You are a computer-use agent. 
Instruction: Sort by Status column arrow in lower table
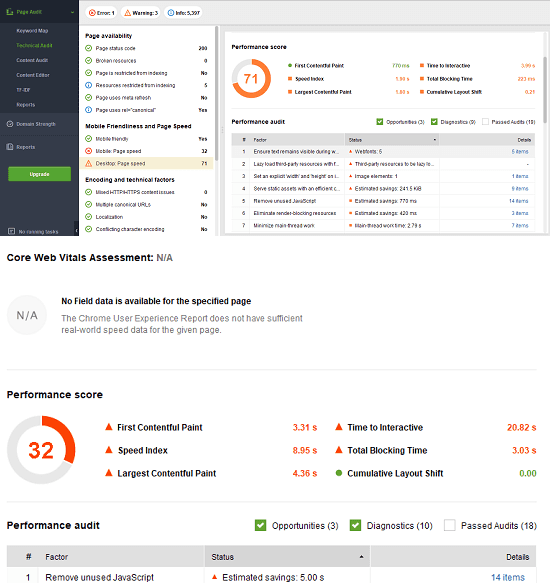361,557
